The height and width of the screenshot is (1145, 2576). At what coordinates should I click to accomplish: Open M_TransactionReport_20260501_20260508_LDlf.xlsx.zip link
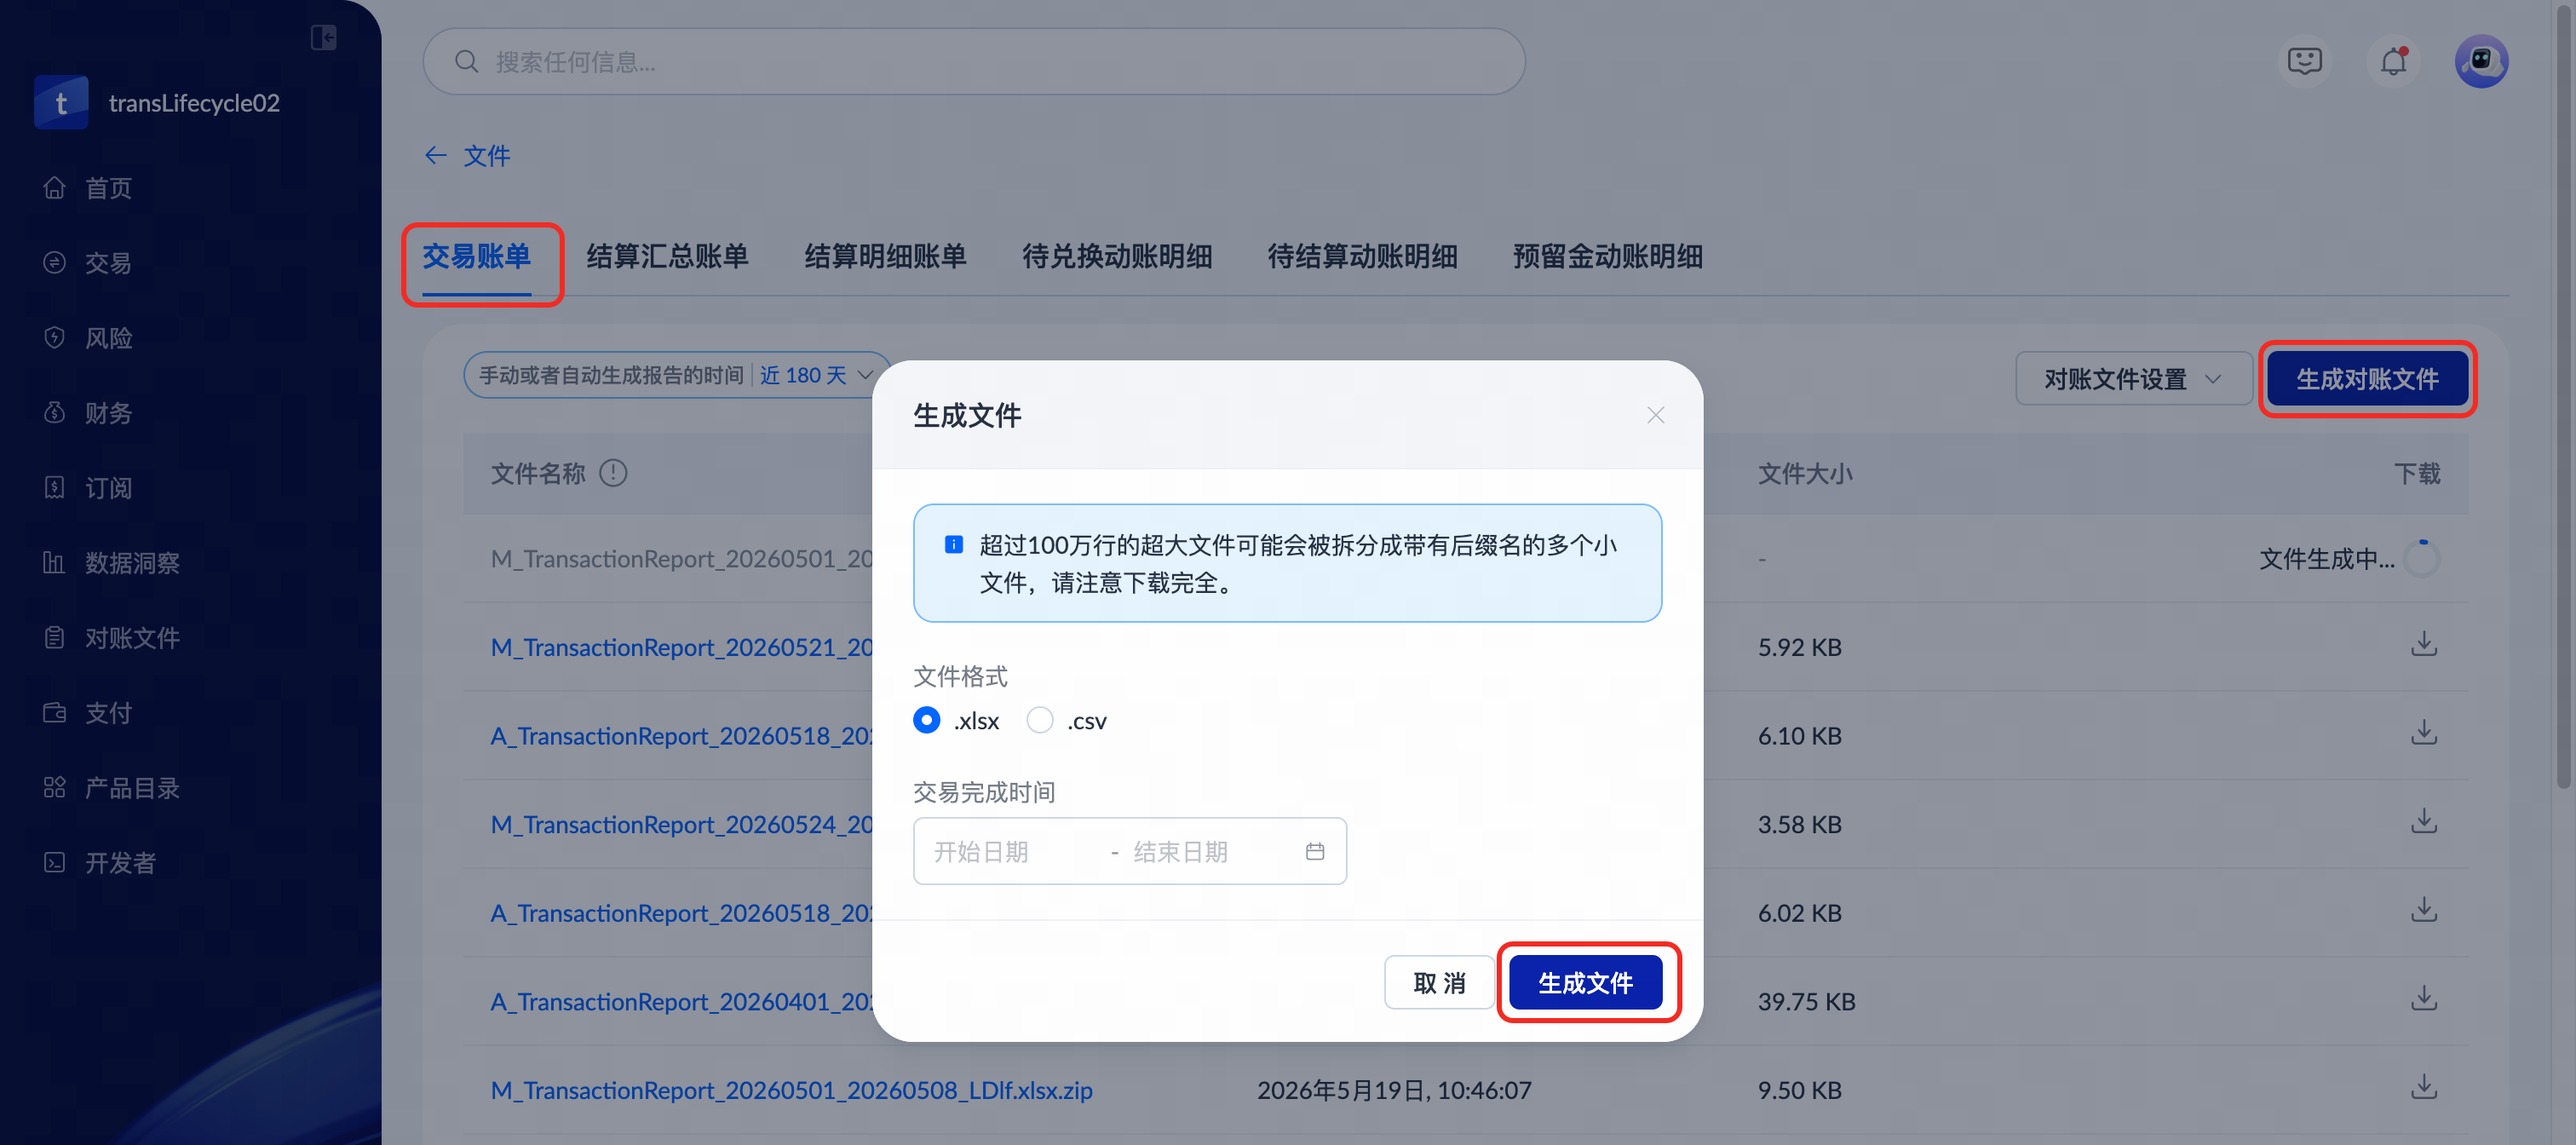[x=791, y=1090]
